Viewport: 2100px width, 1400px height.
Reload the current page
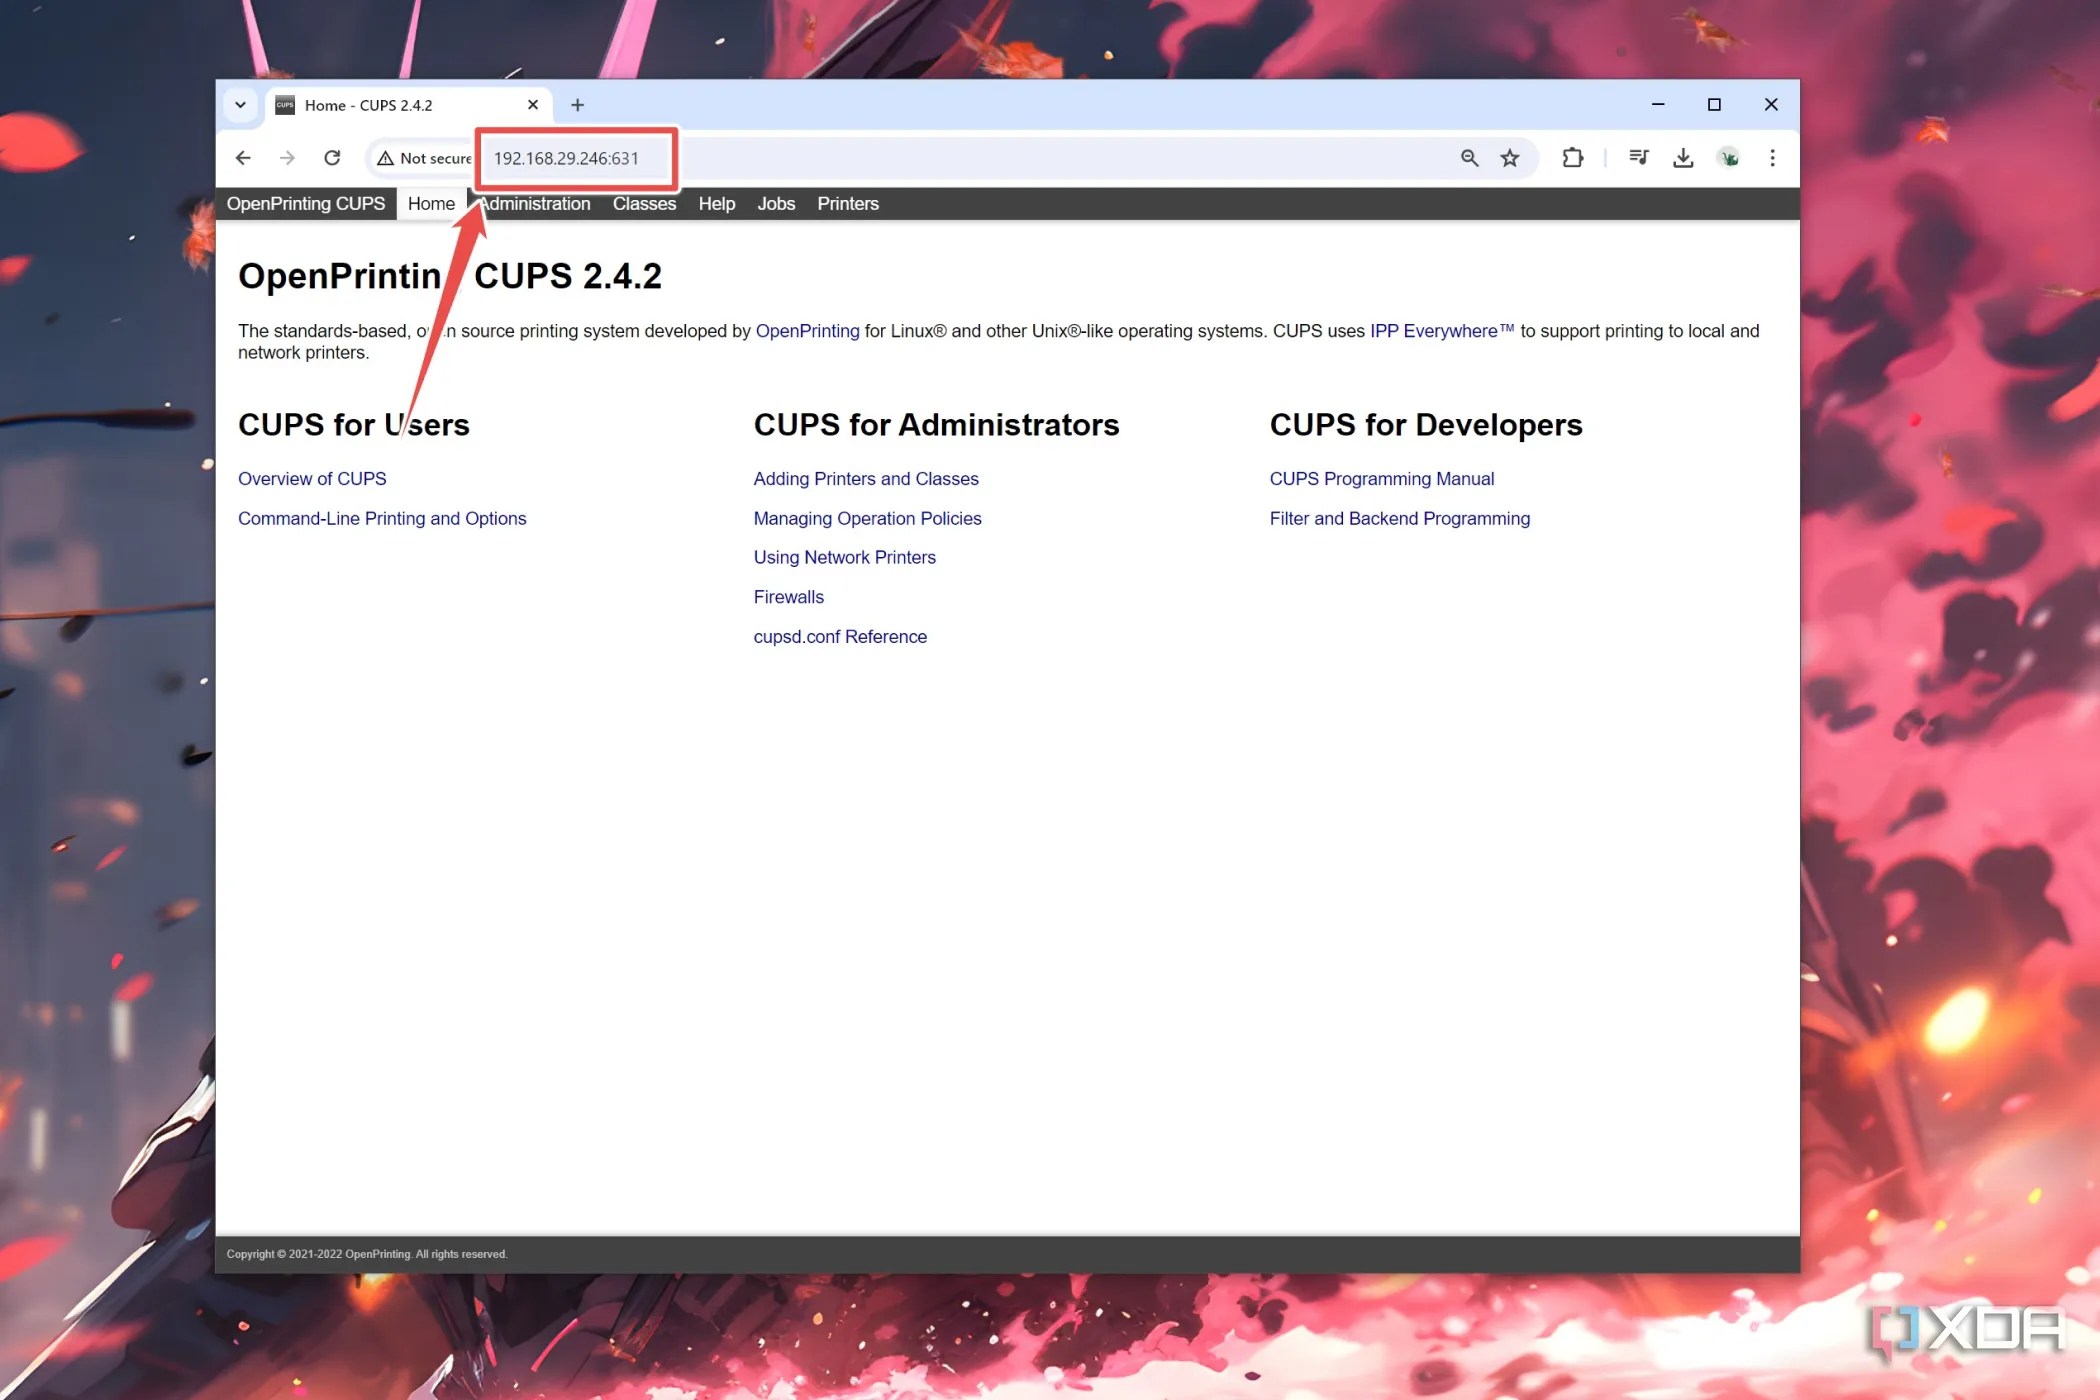(x=332, y=157)
